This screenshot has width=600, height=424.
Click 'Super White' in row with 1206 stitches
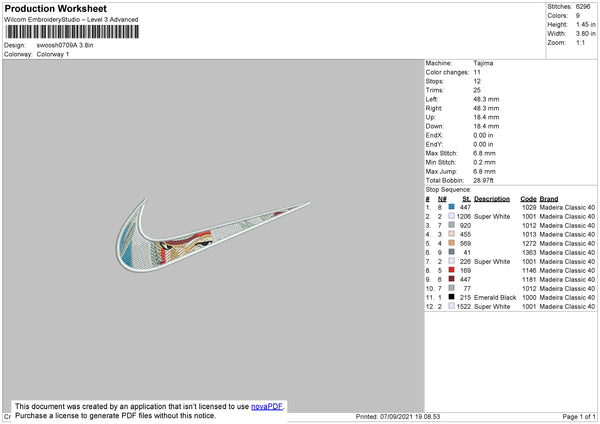[492, 217]
